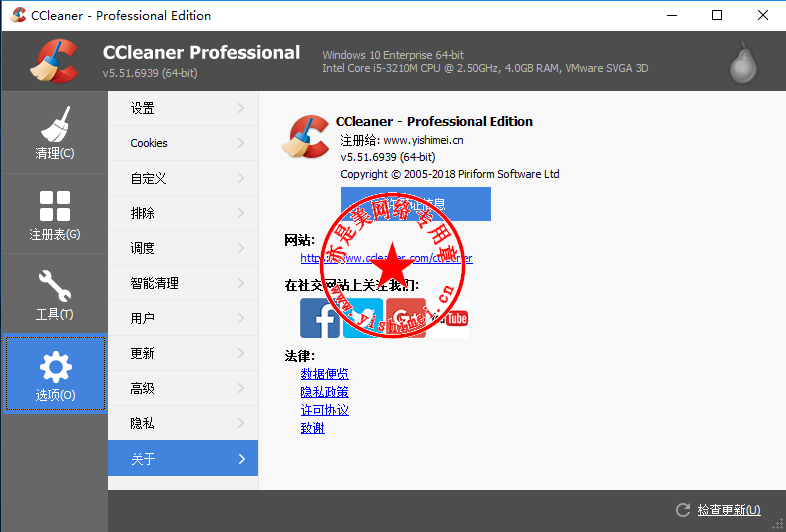Select the 选项(O) options section
Image resolution: width=786 pixels, height=532 pixels.
[55, 374]
